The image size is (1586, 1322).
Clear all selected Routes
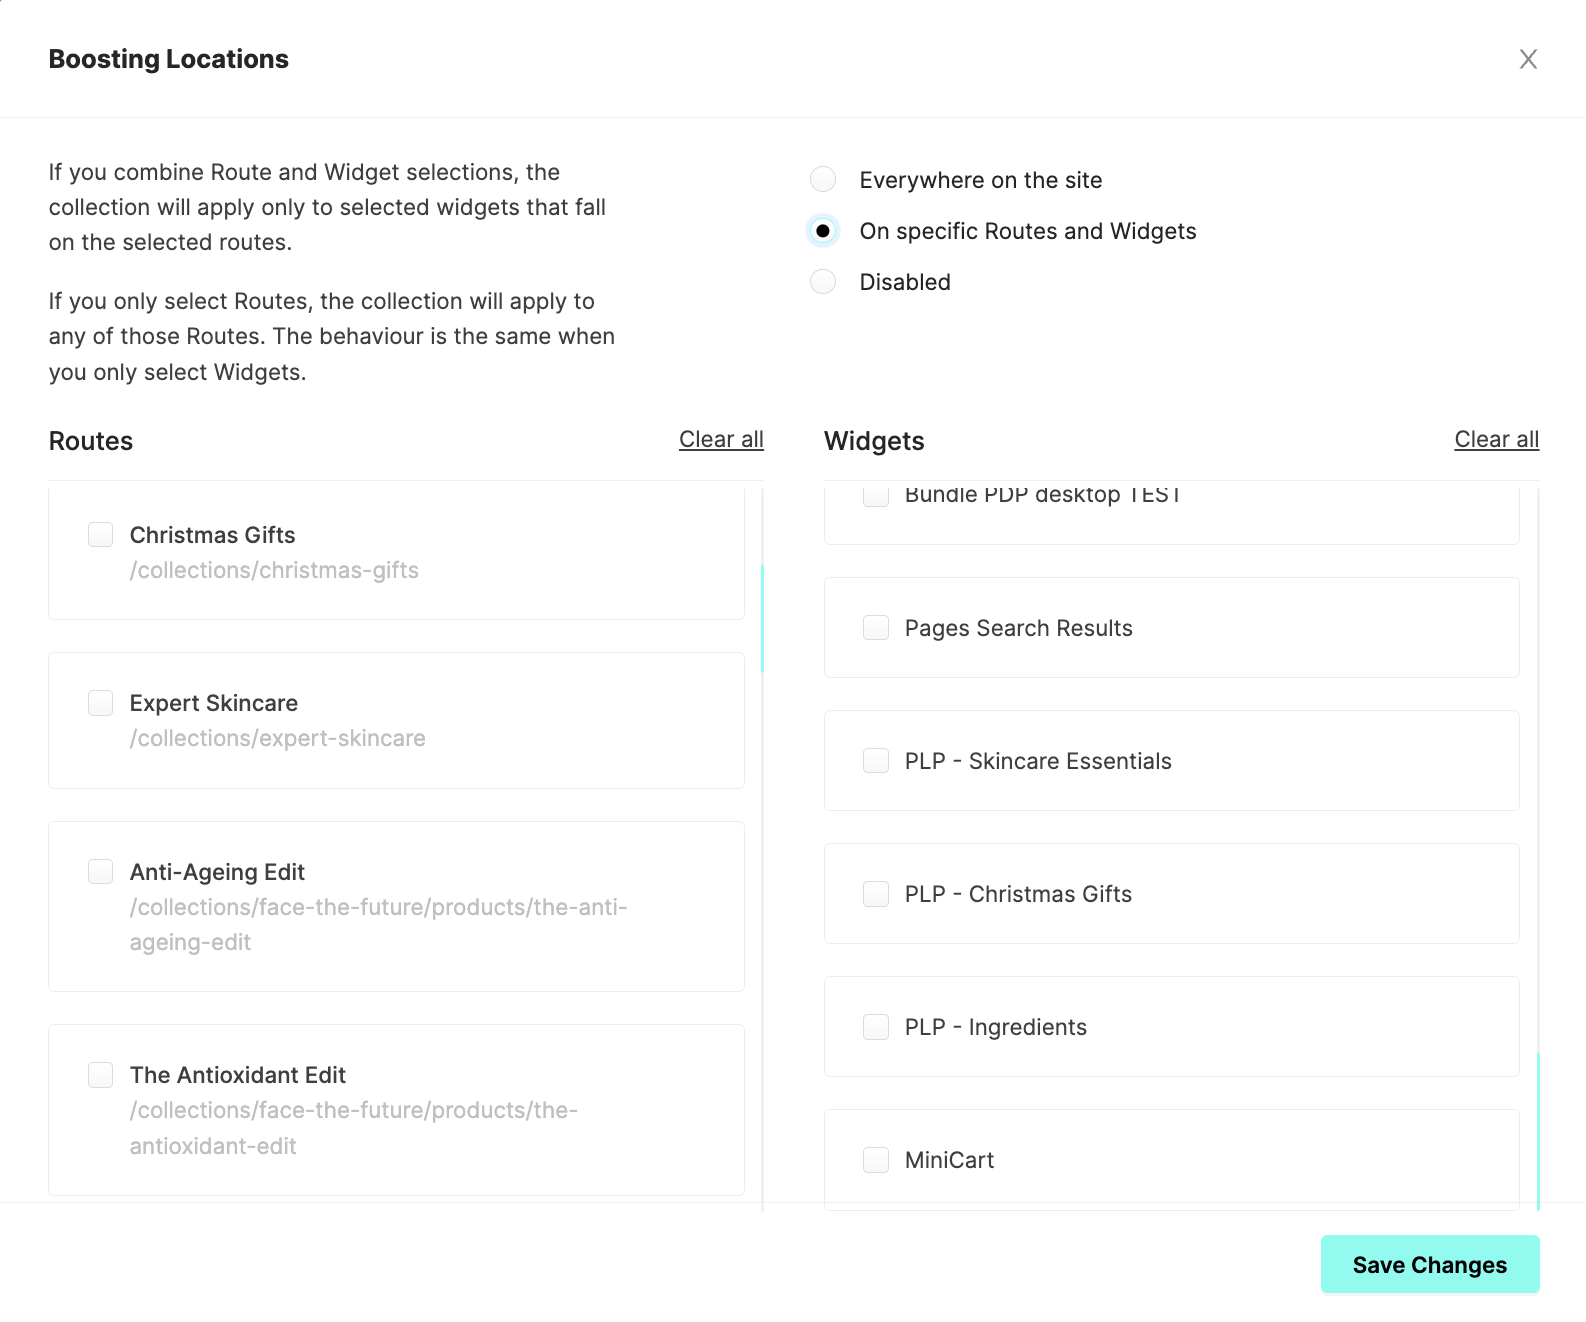[721, 439]
